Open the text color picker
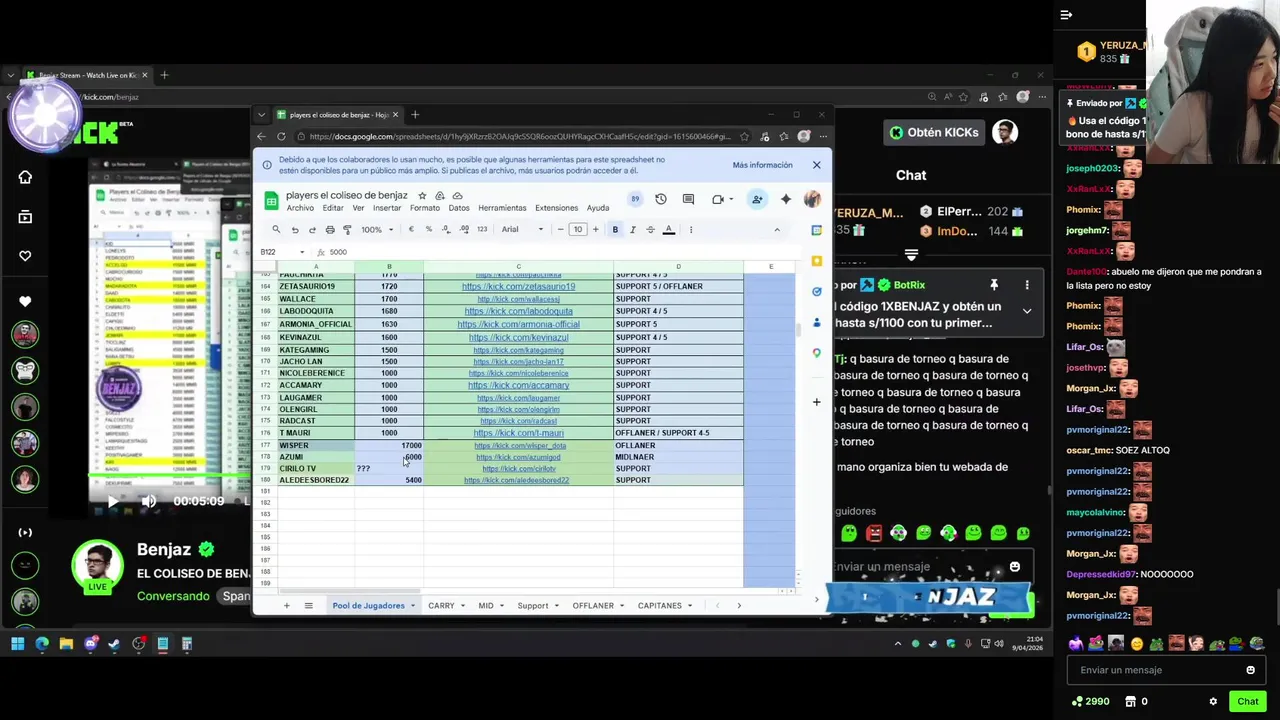1280x720 pixels. click(x=669, y=230)
